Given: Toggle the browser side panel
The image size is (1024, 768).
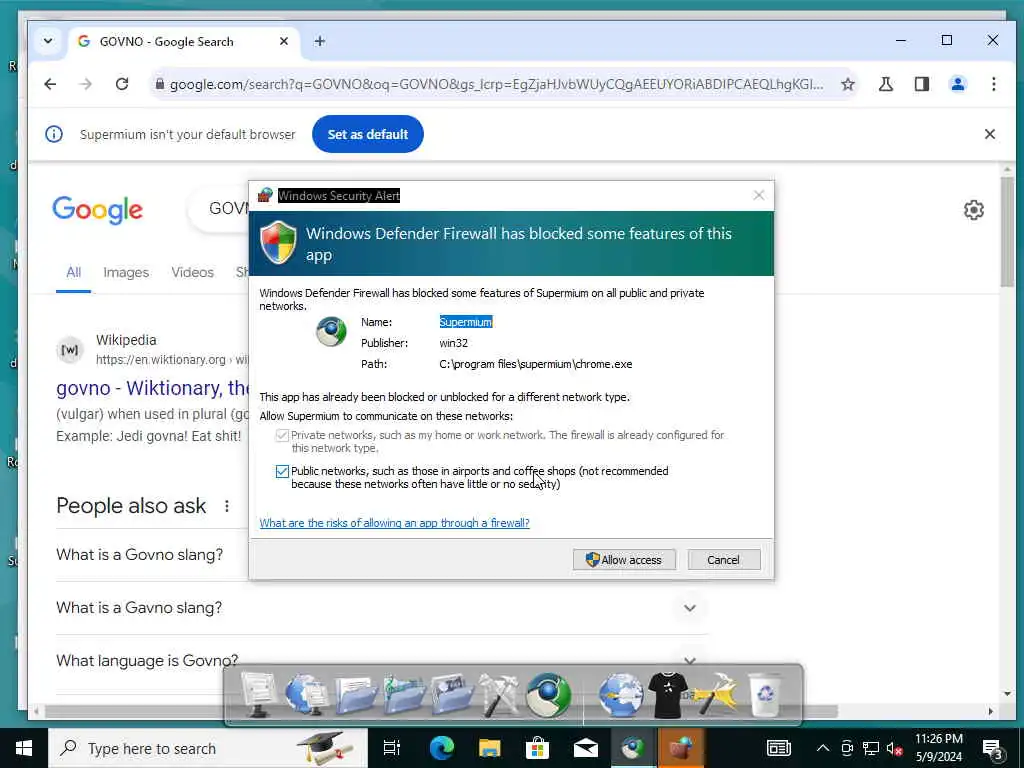Looking at the screenshot, I should [x=921, y=84].
